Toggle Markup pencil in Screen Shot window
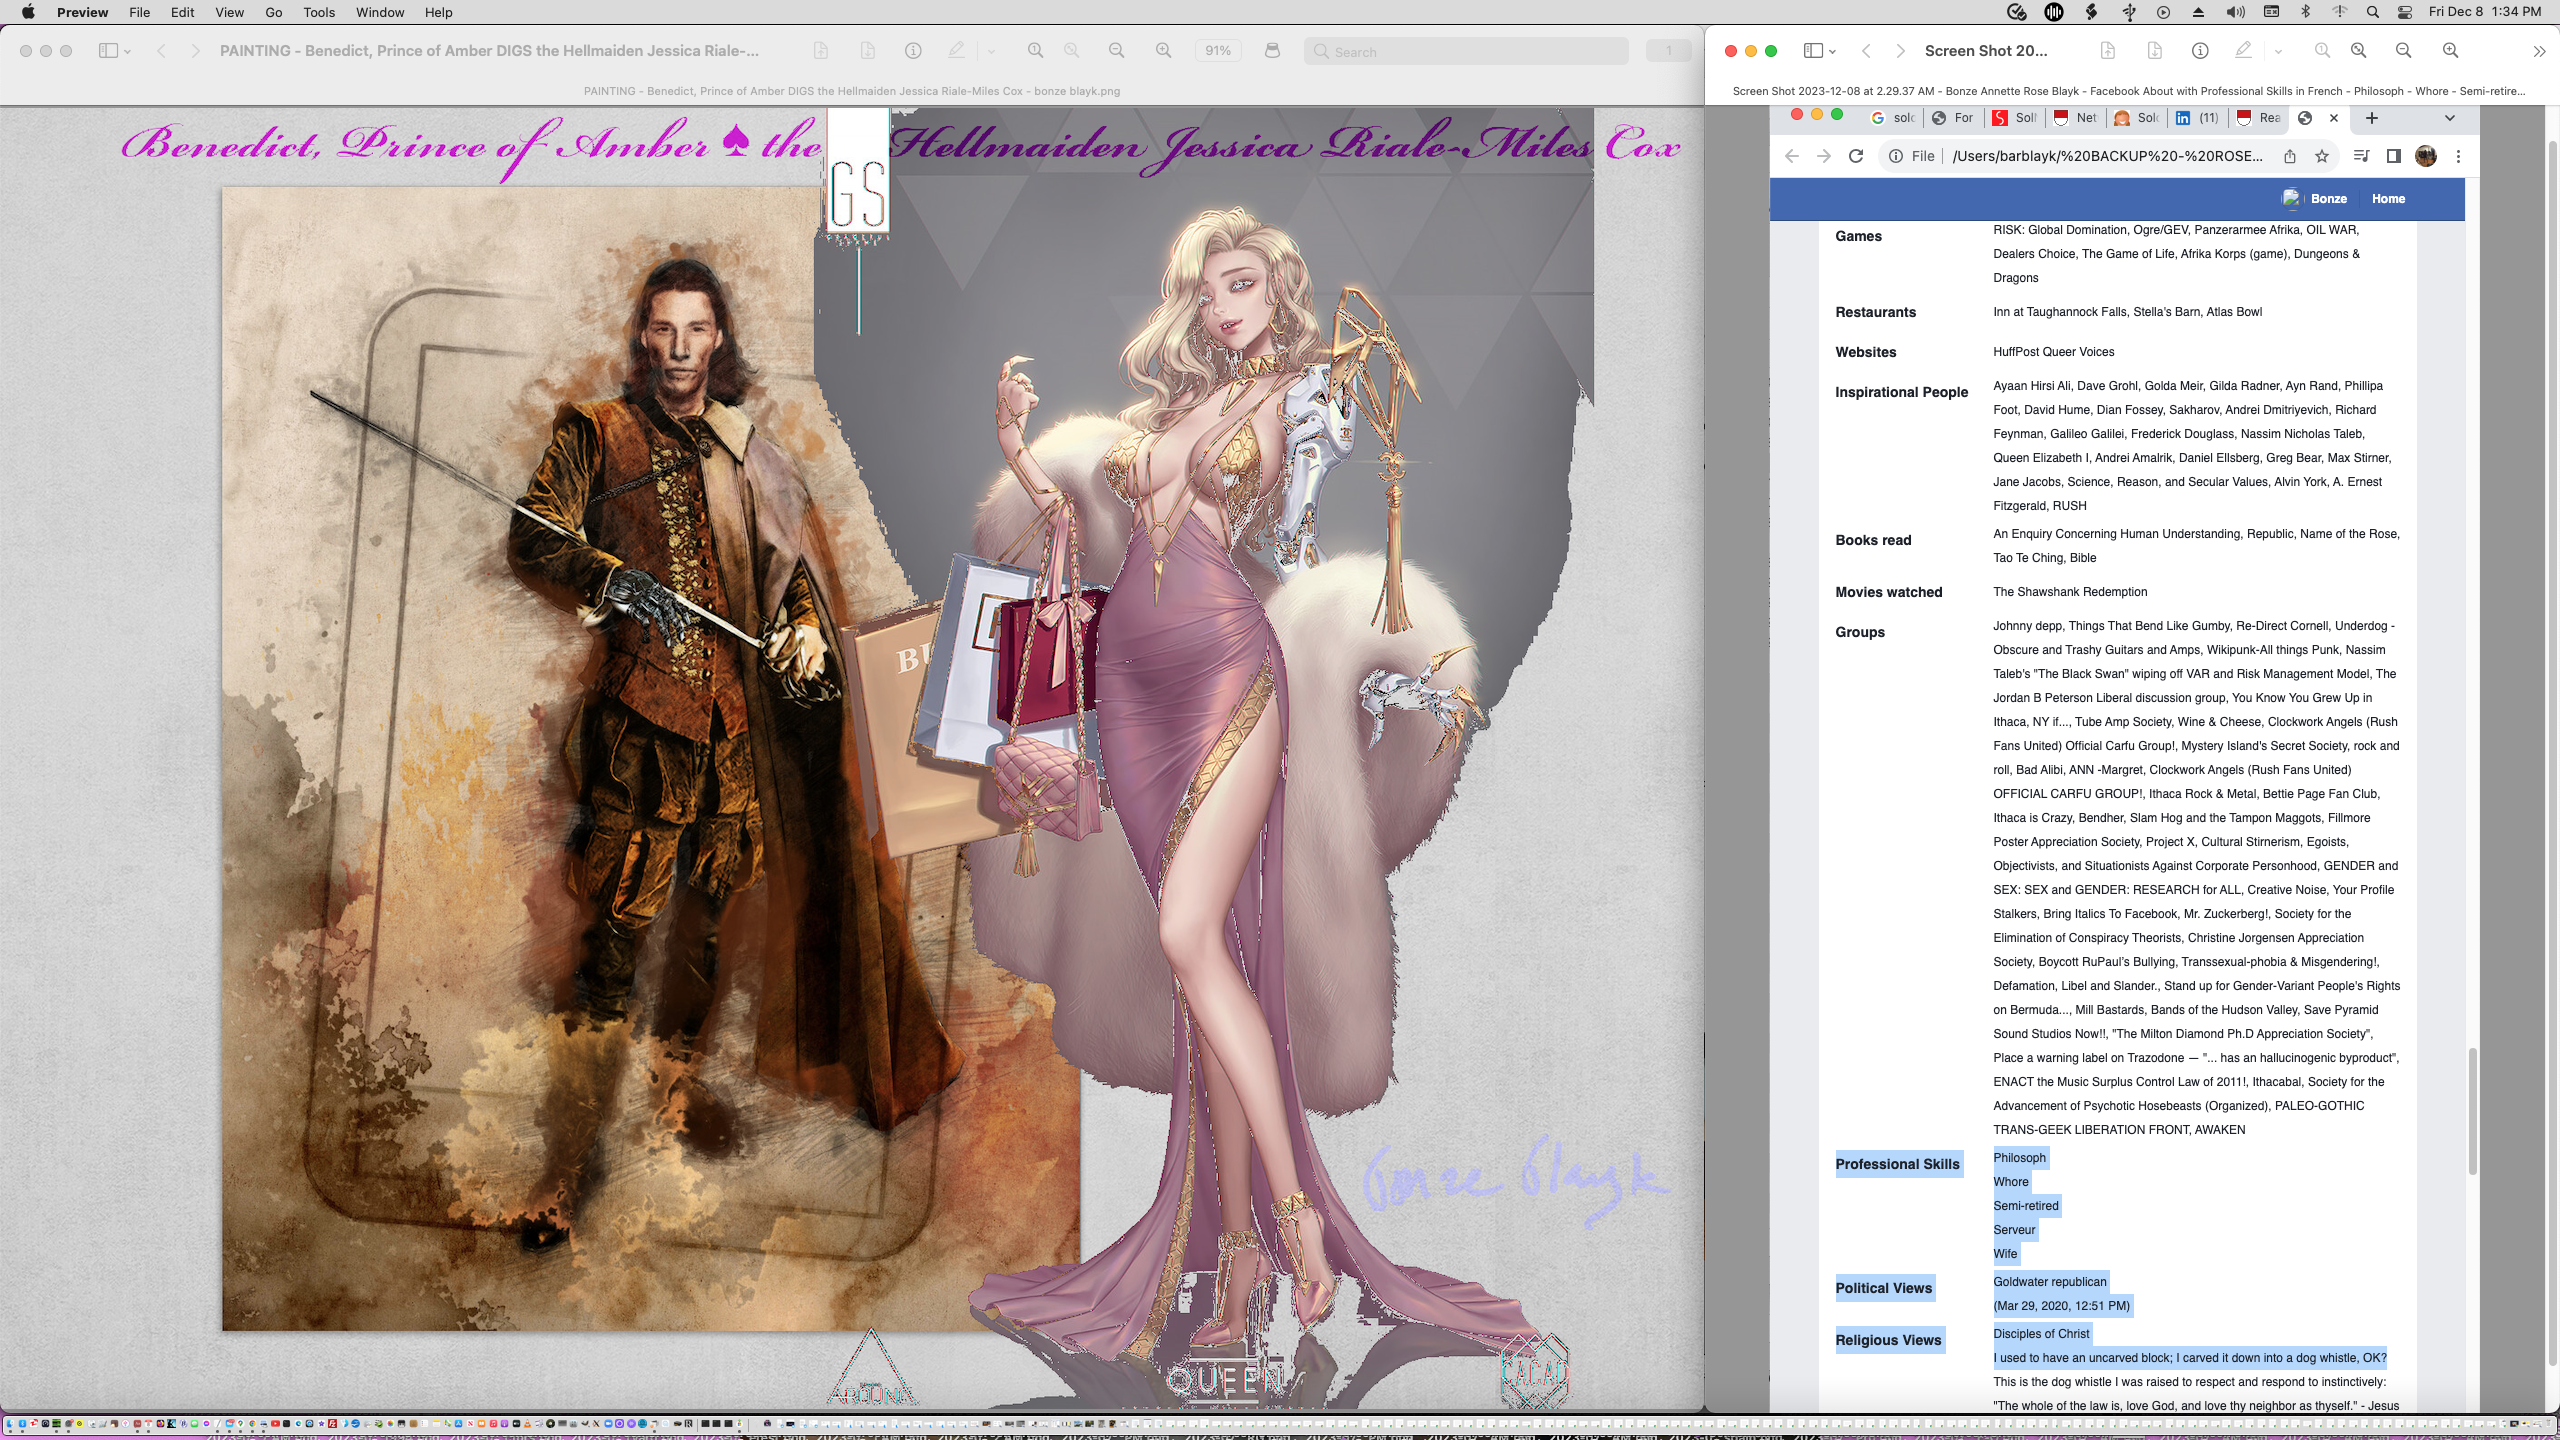Screen dimensions: 2560x1440 [x=2244, y=49]
